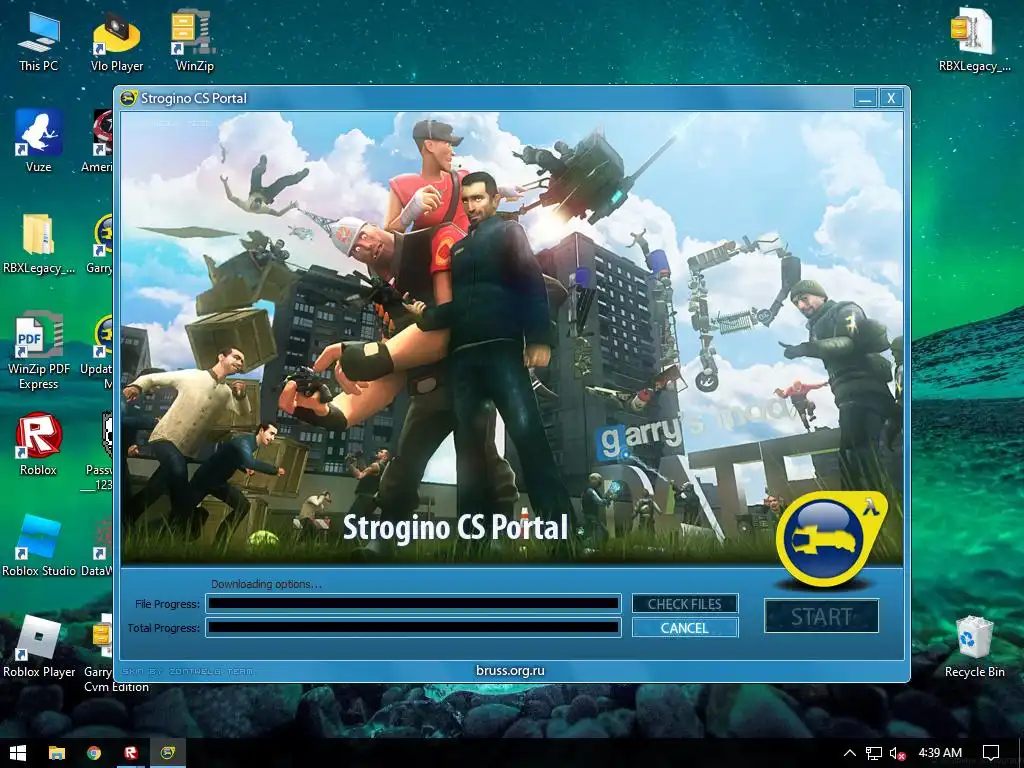
Task: Open the Vuze desktop shortcut
Action: (39, 141)
